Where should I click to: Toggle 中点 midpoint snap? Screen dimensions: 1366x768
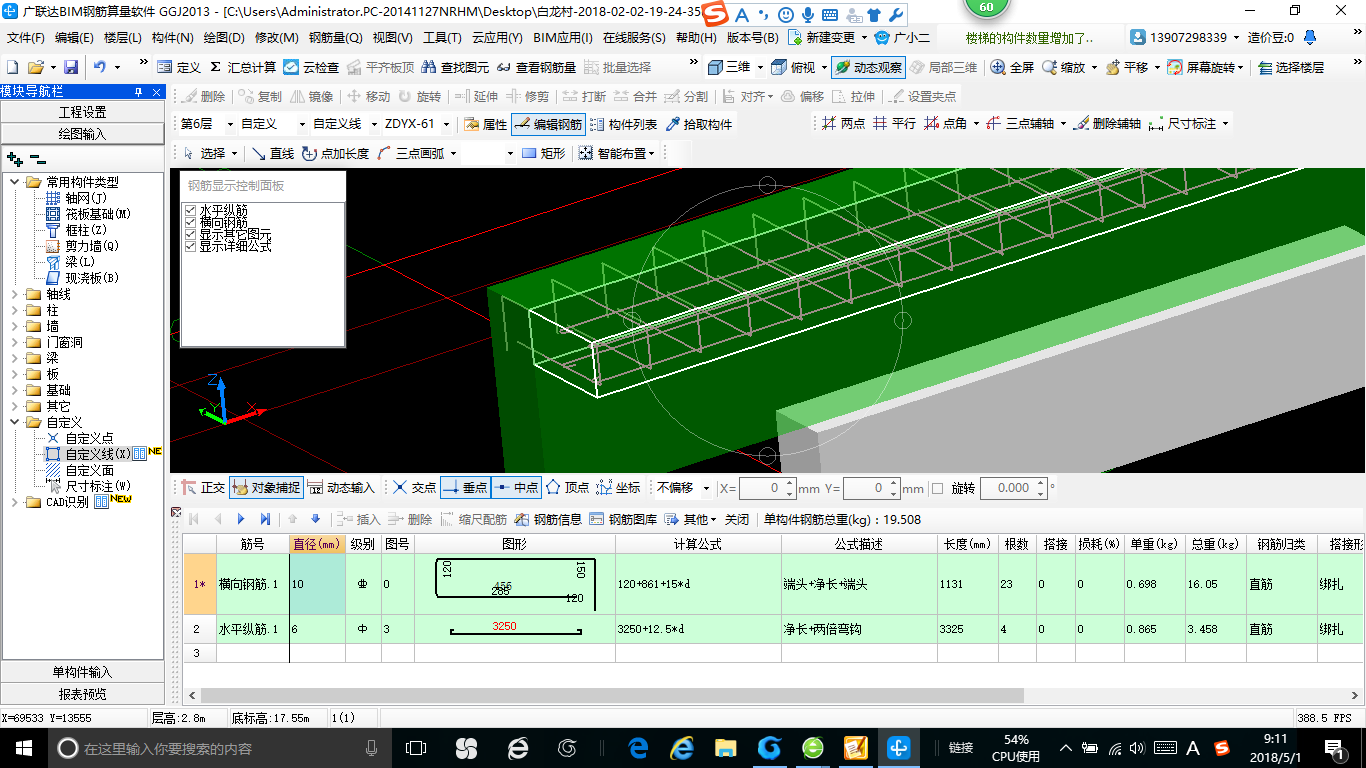[516, 488]
